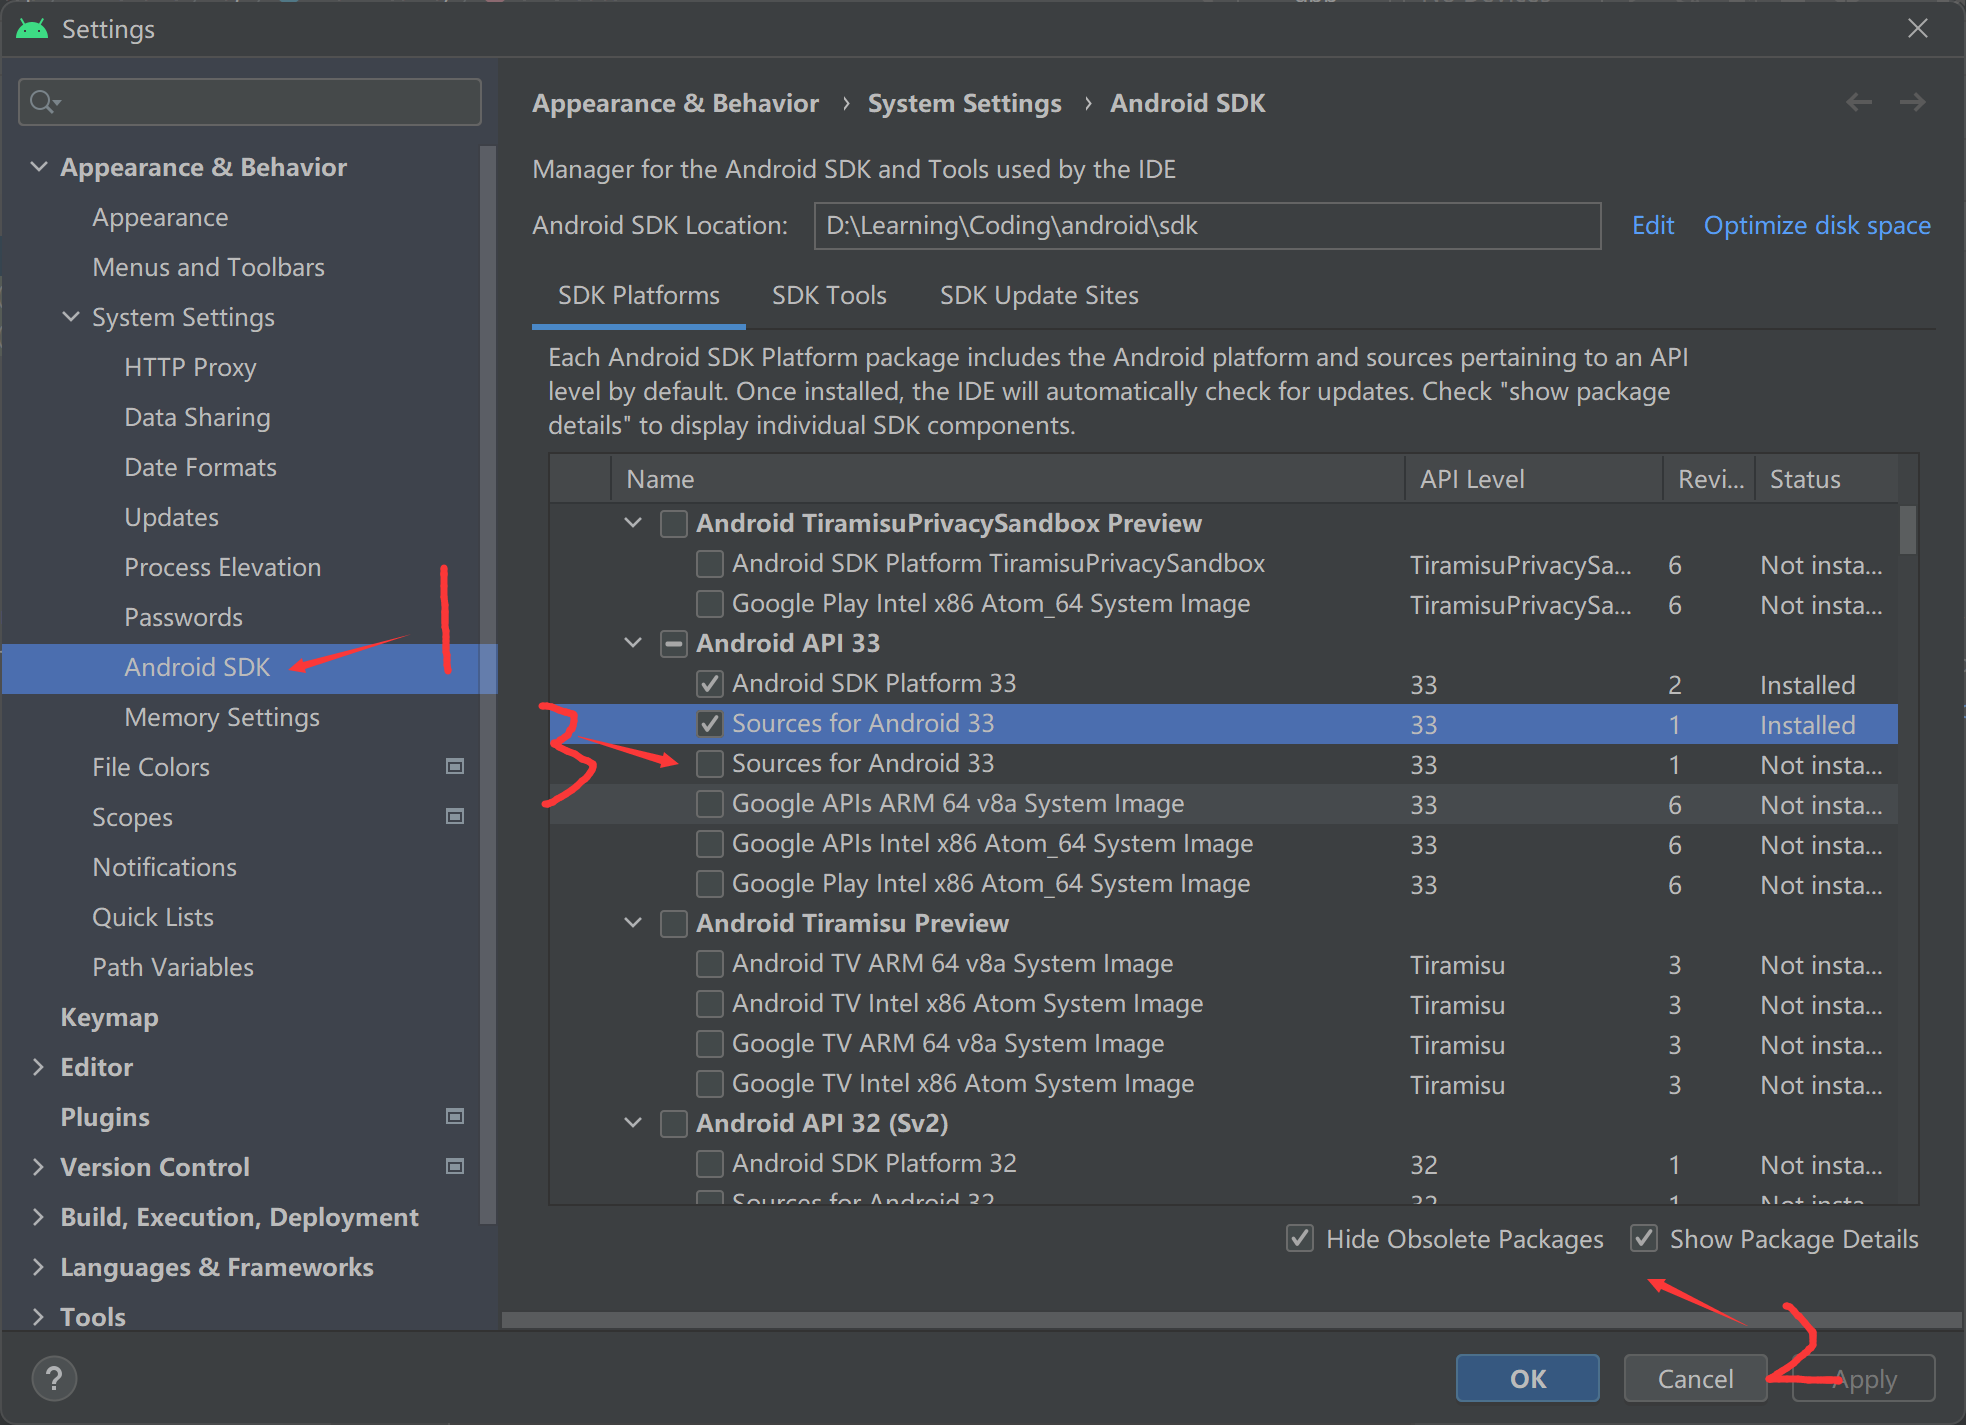Go forward using the right arrow icon
Screen dimensions: 1966x1425
click(x=1912, y=102)
